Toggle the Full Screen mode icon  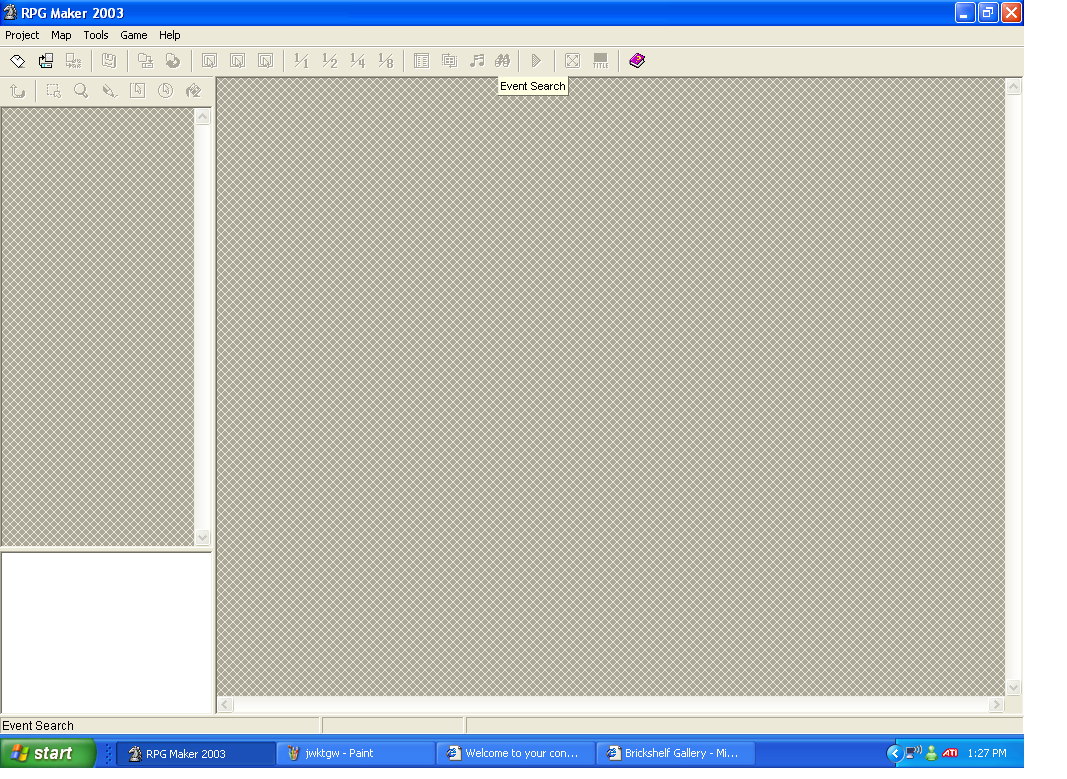click(x=572, y=61)
